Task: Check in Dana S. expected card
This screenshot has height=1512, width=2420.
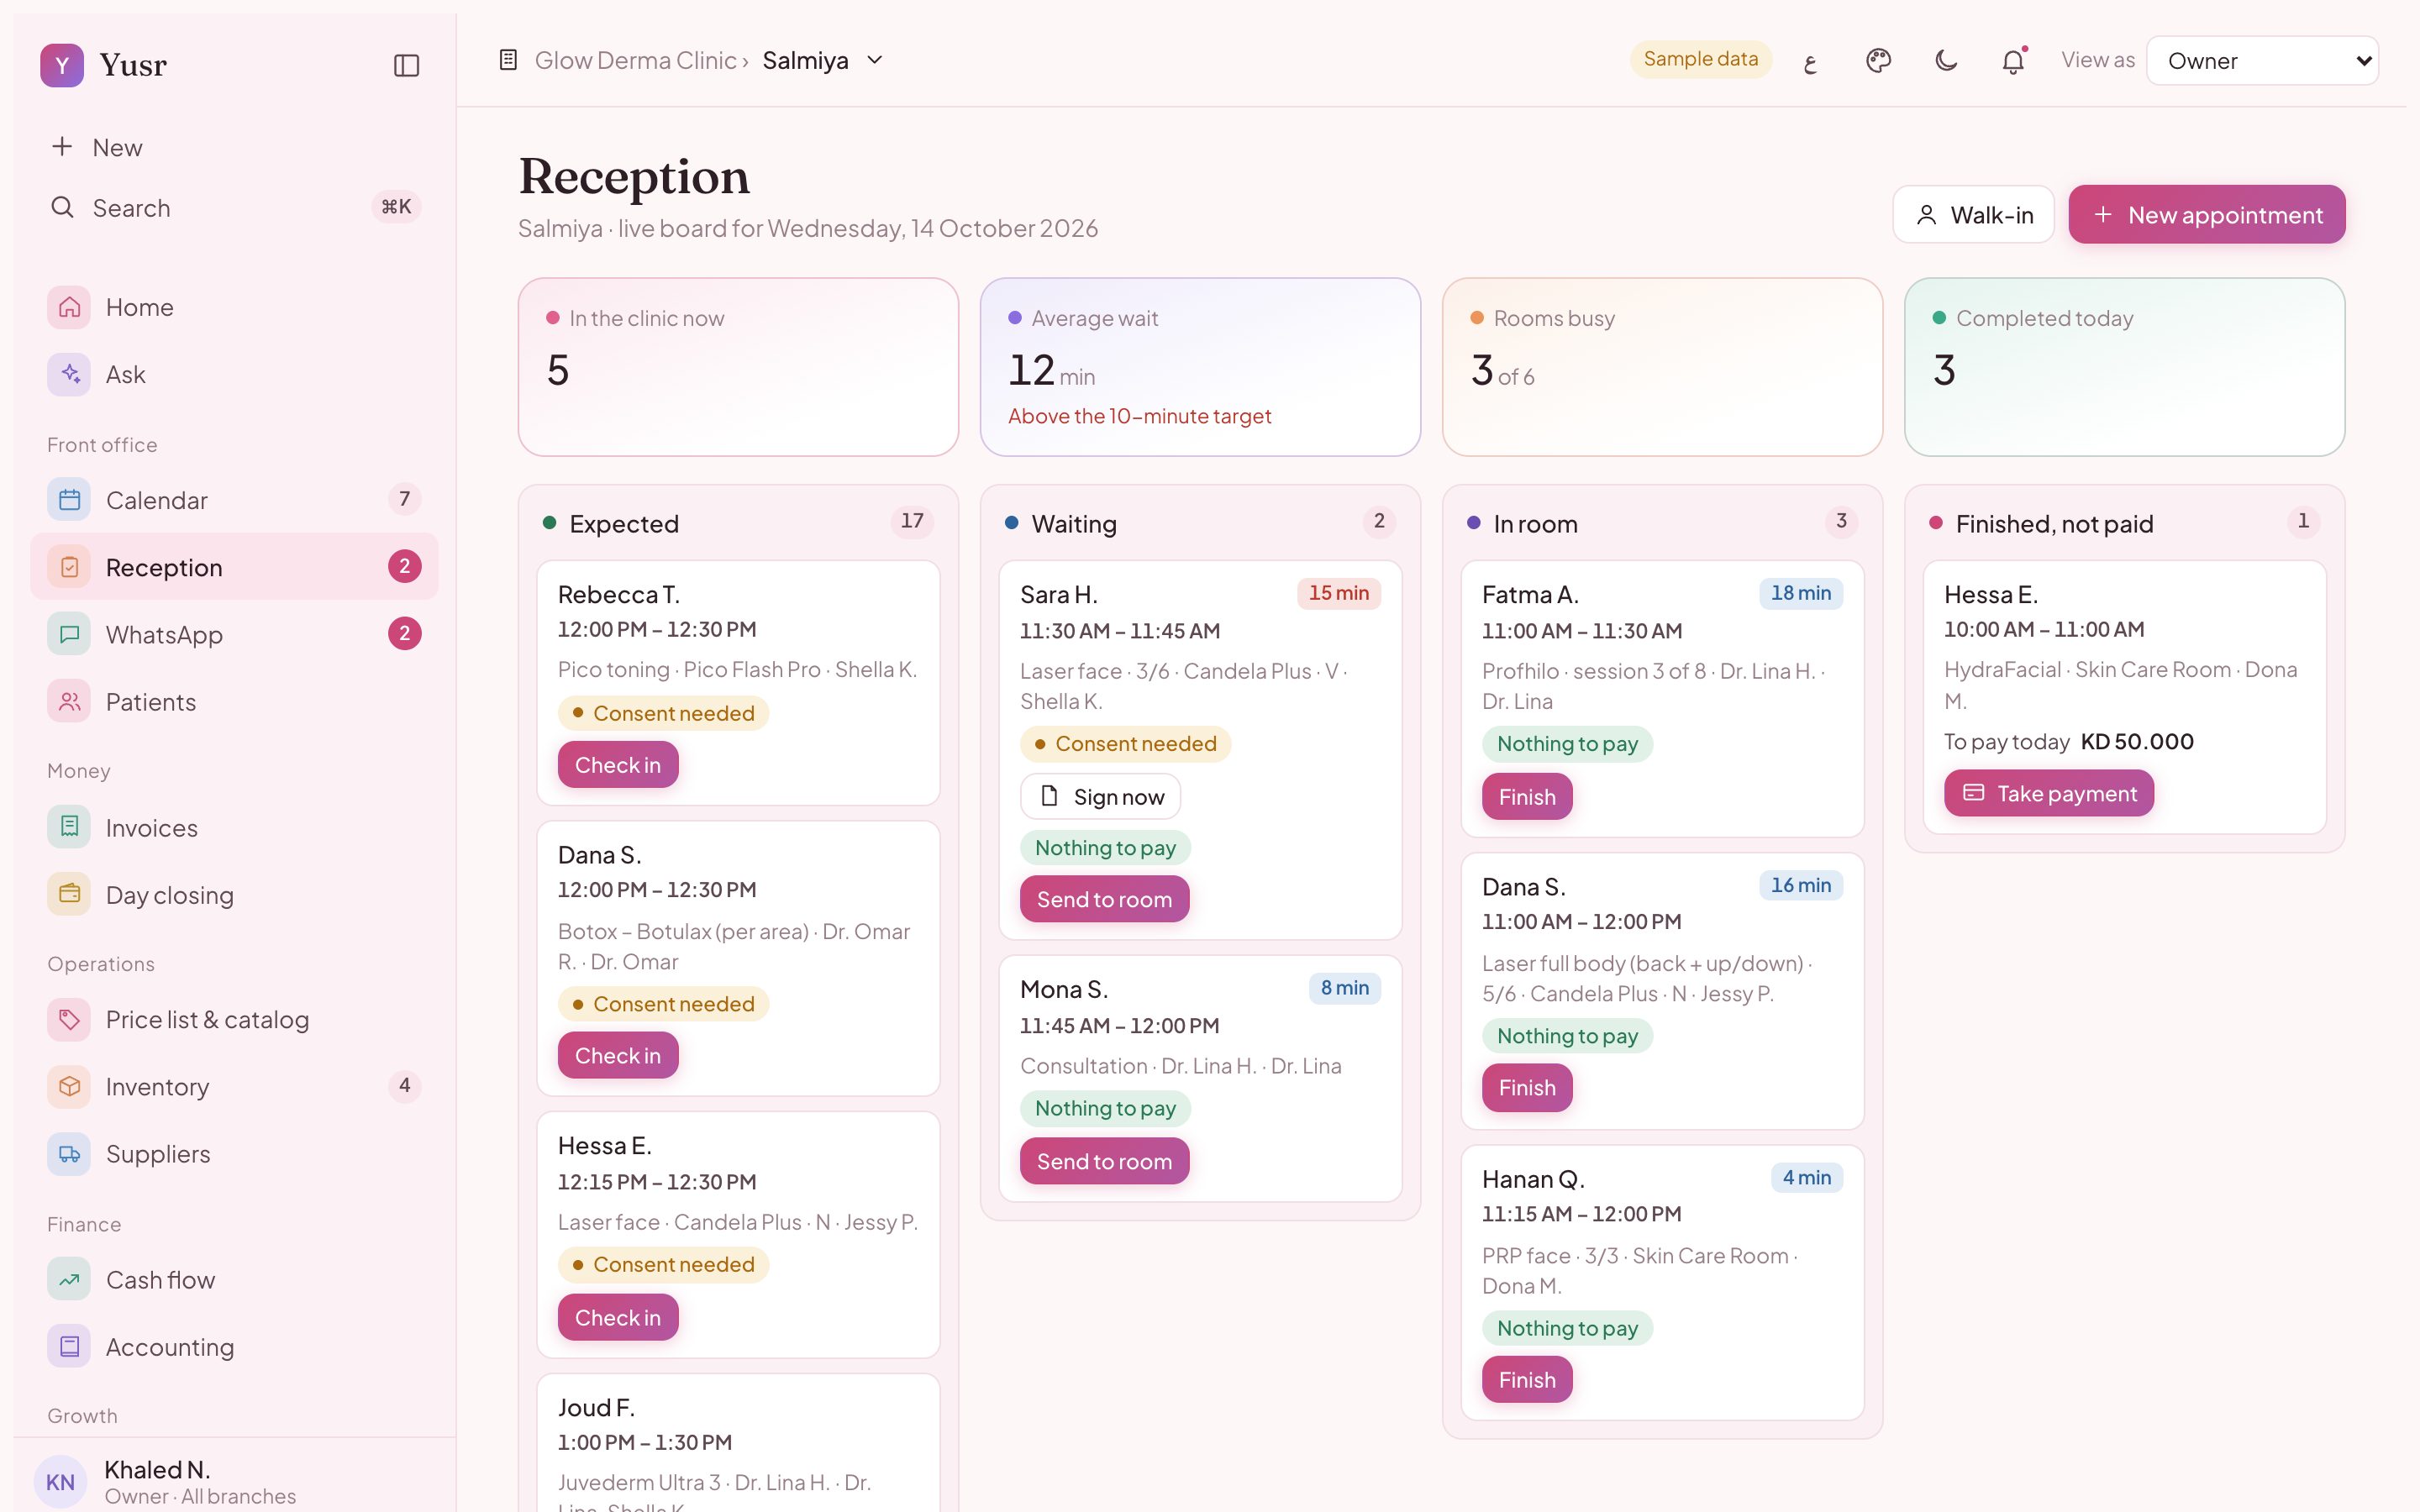Action: [618, 1056]
